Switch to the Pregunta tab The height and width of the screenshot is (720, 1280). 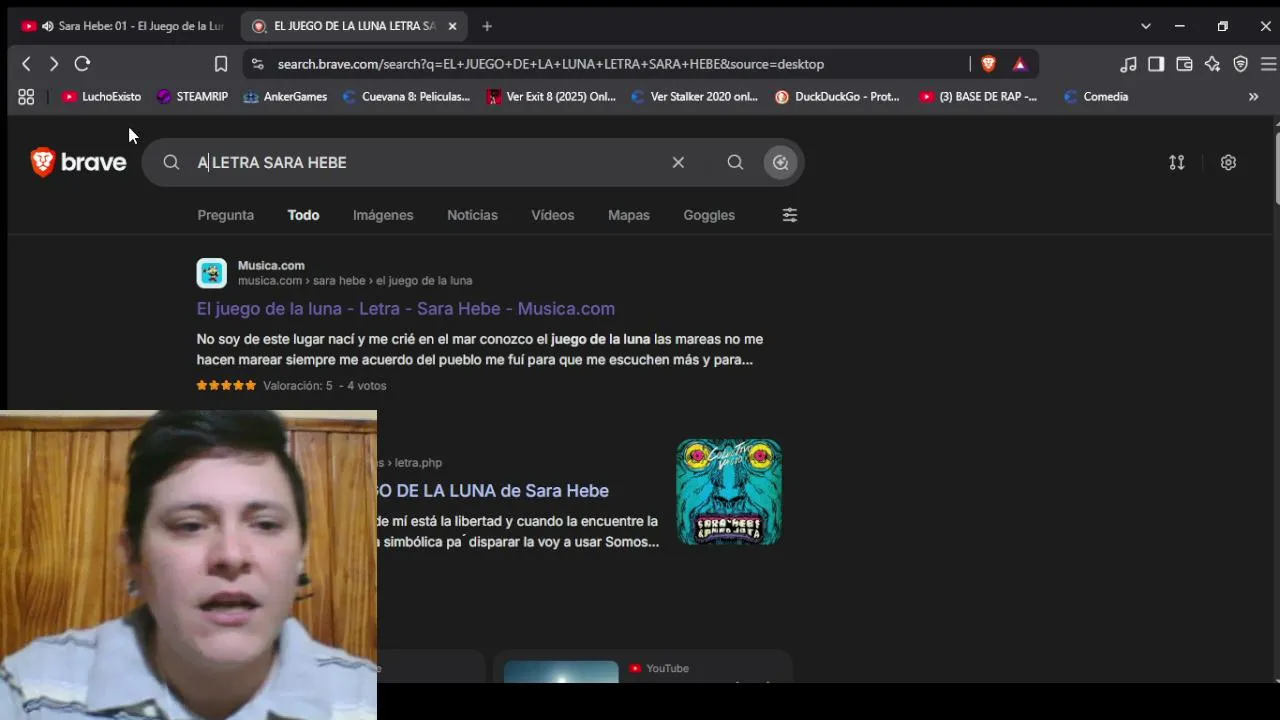pos(225,215)
